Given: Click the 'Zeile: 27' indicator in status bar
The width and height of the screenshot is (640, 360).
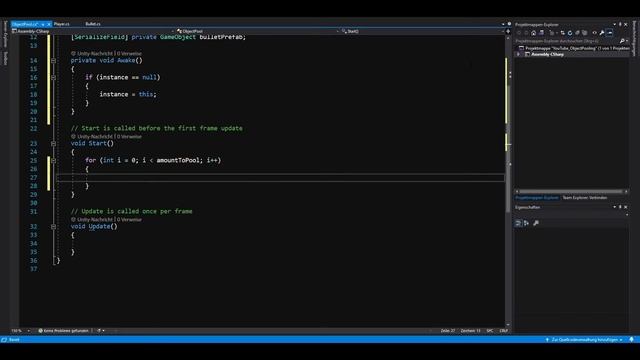Looking at the screenshot, I should (448, 331).
